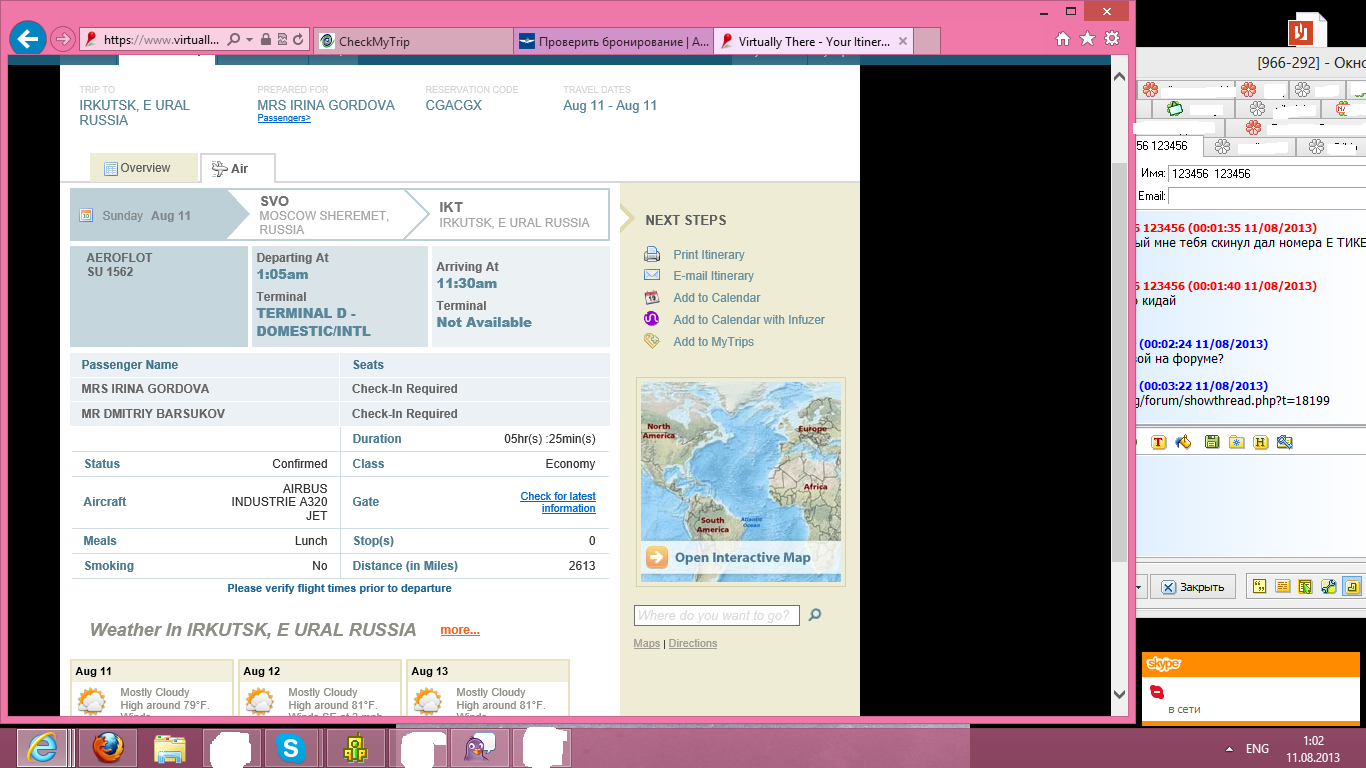
Task: Open the browser Tools gear icon
Action: tap(1111, 39)
